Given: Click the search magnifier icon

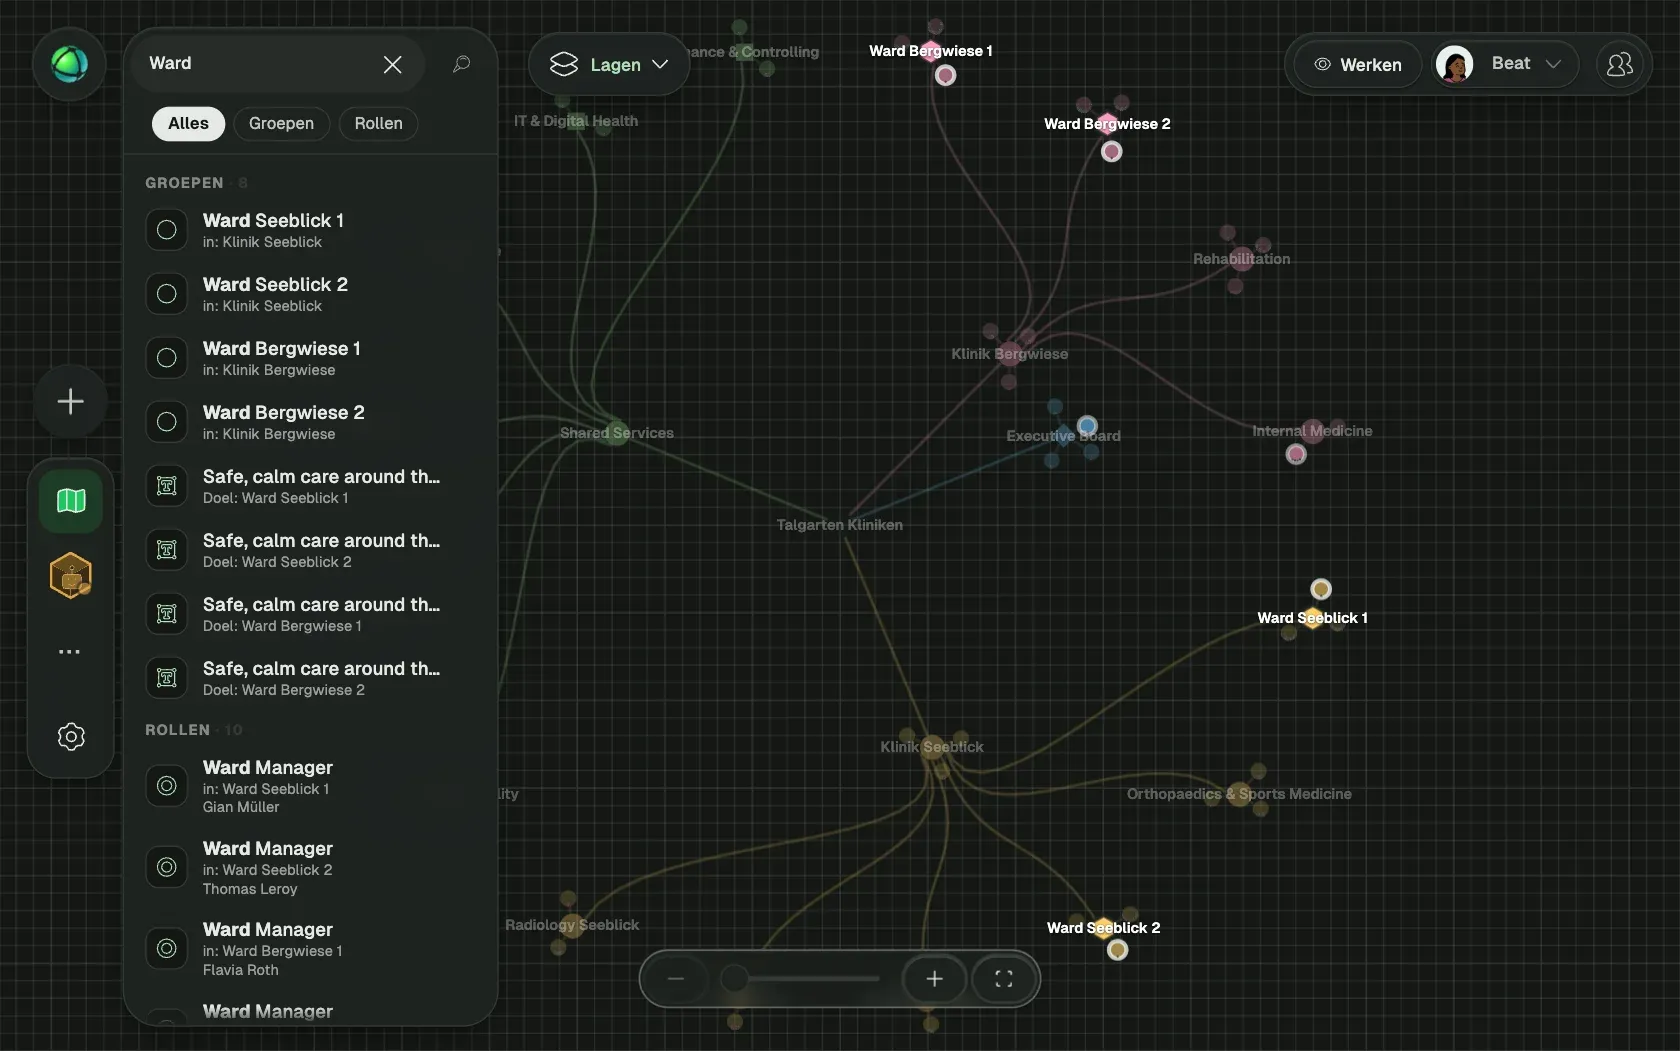Looking at the screenshot, I should (461, 64).
